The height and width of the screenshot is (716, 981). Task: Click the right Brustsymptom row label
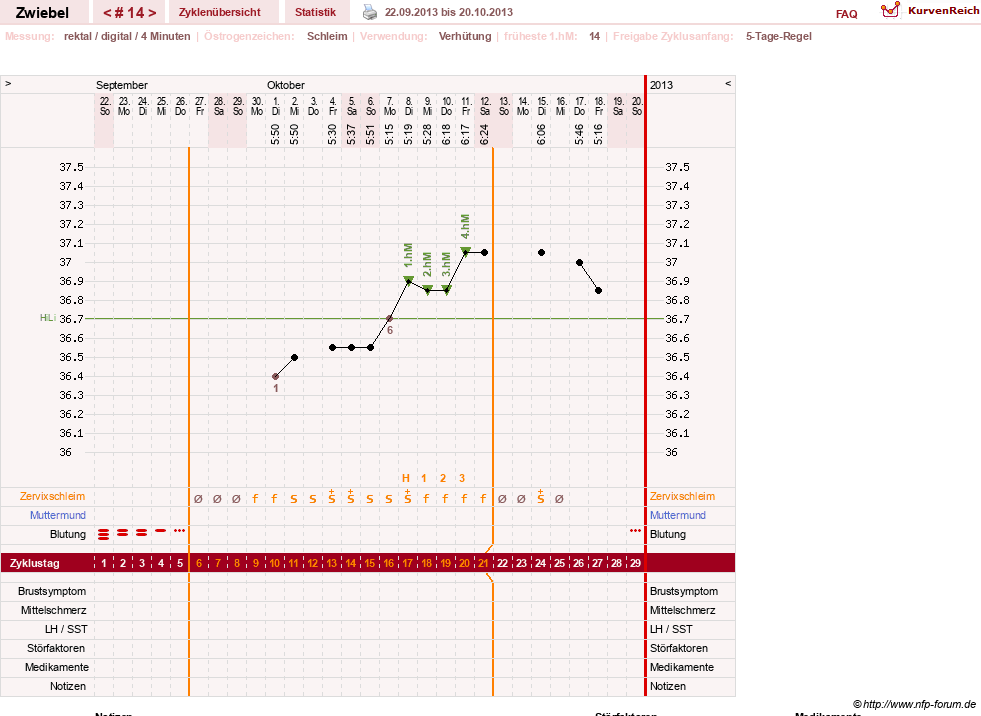684,591
